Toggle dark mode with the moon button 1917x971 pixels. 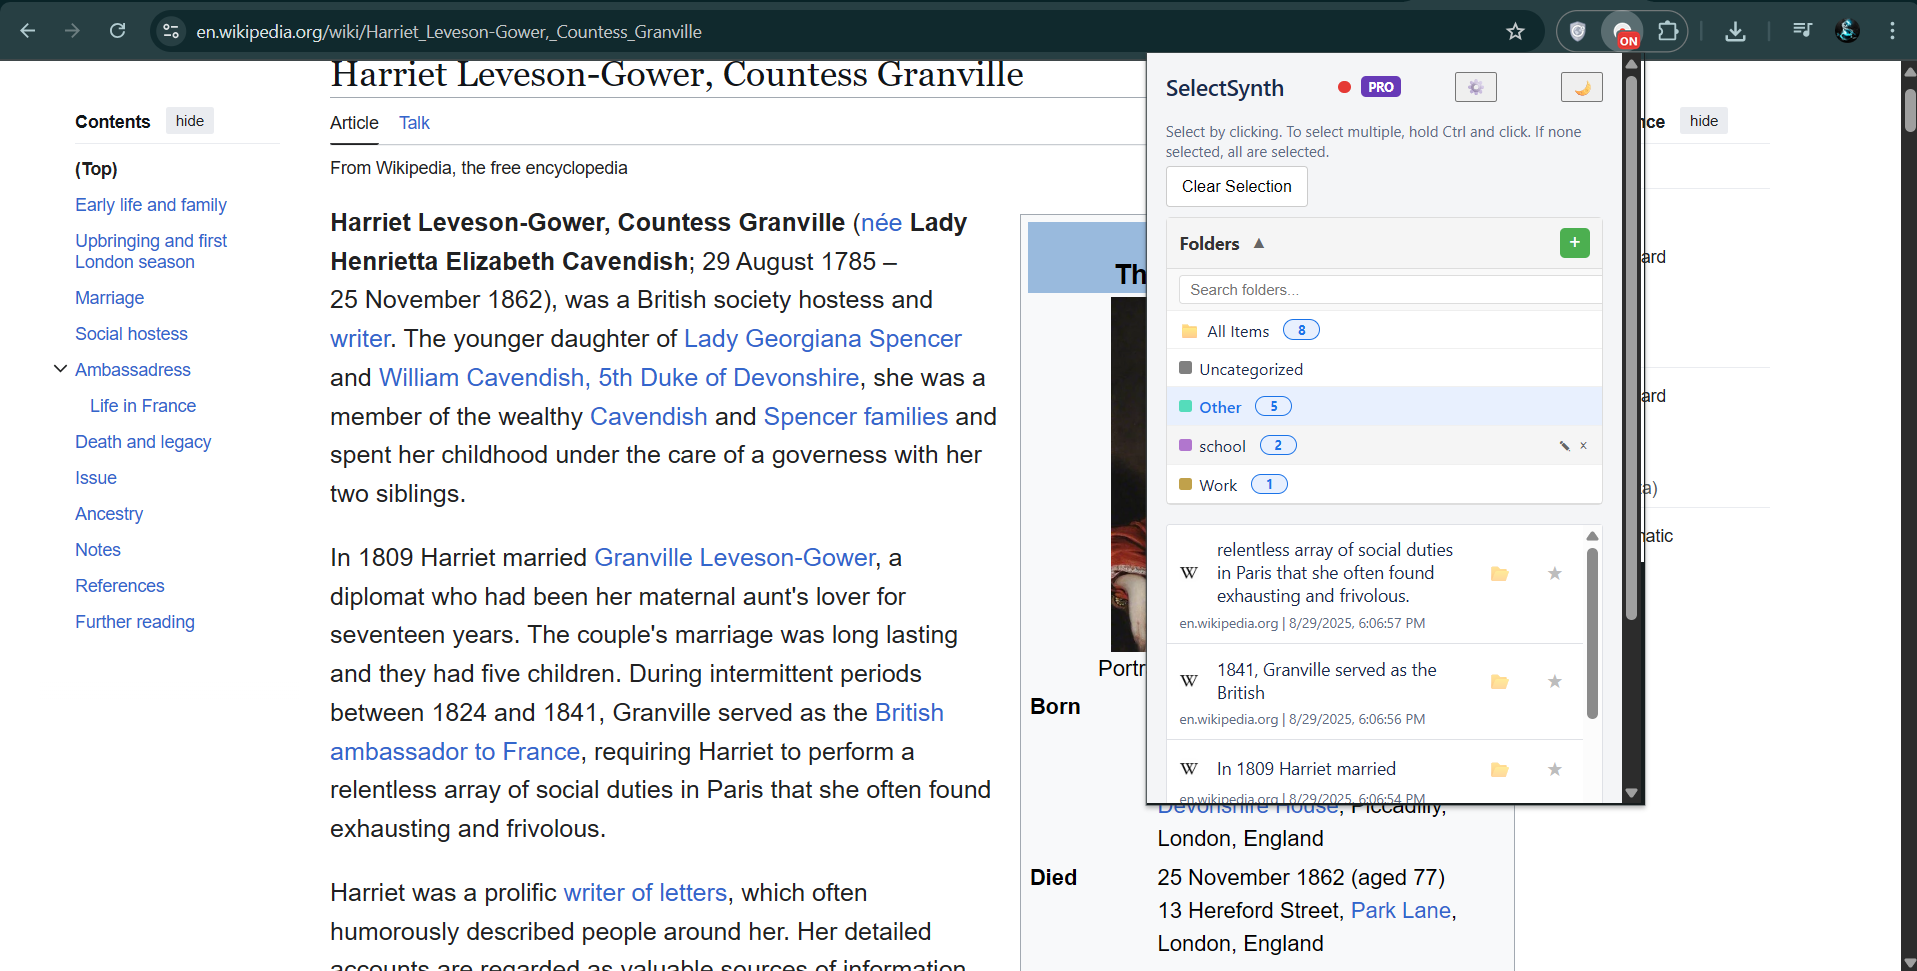(x=1581, y=88)
